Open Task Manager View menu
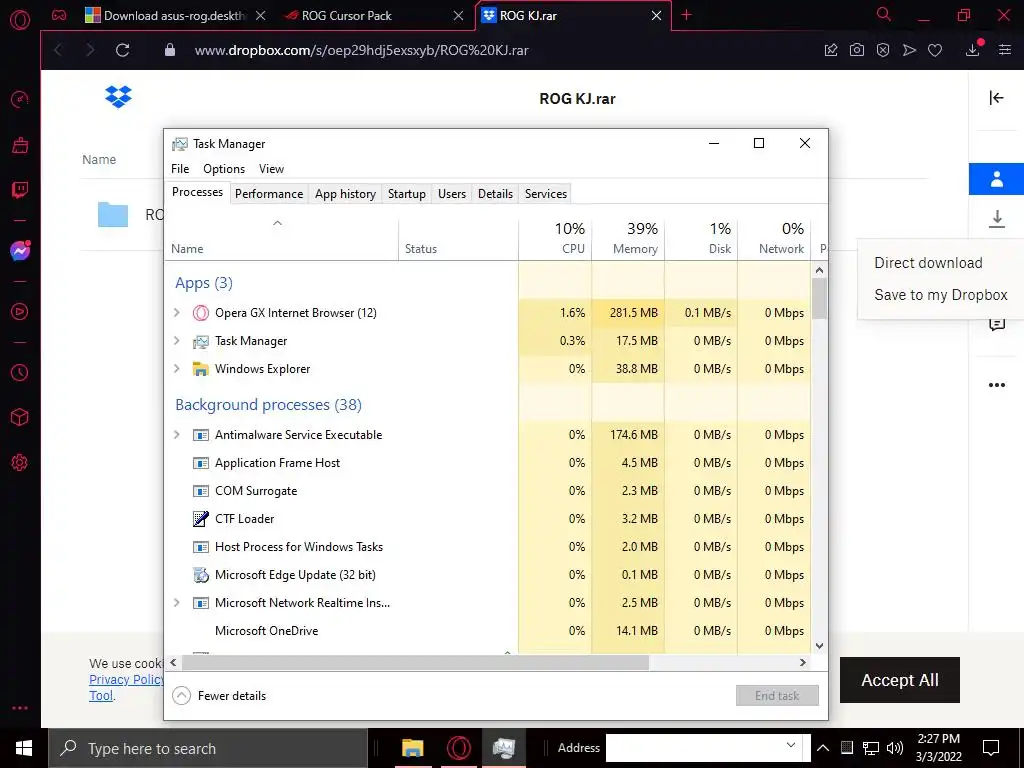 click(271, 168)
